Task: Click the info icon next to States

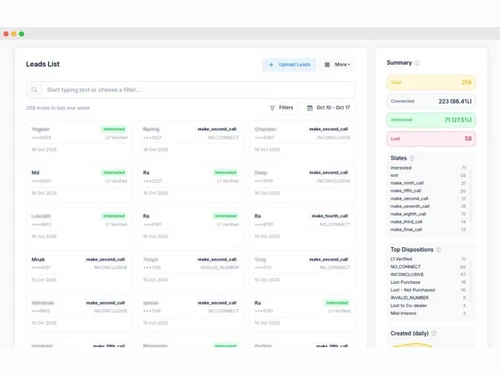Action: click(412, 158)
